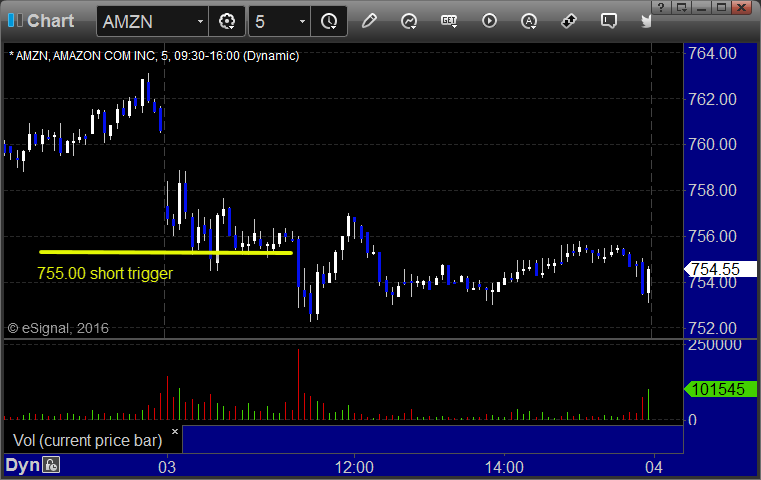Open symbol settings gear menu
Screen dimensions: 761x480
click(x=227, y=21)
